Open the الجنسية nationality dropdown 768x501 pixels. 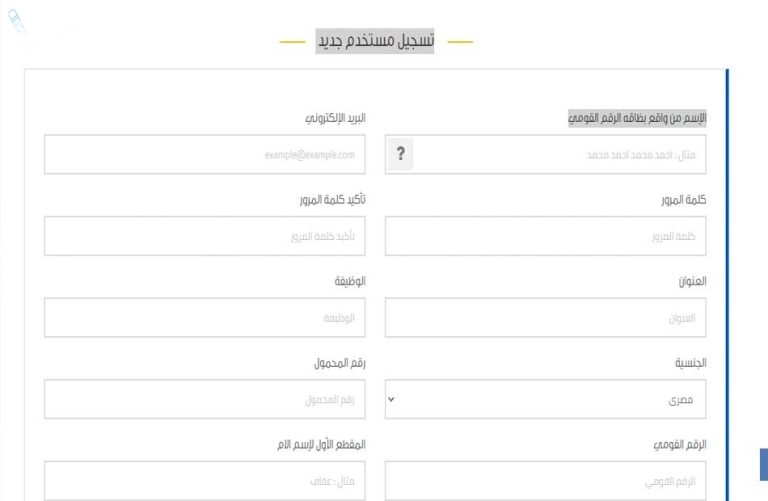pos(545,399)
